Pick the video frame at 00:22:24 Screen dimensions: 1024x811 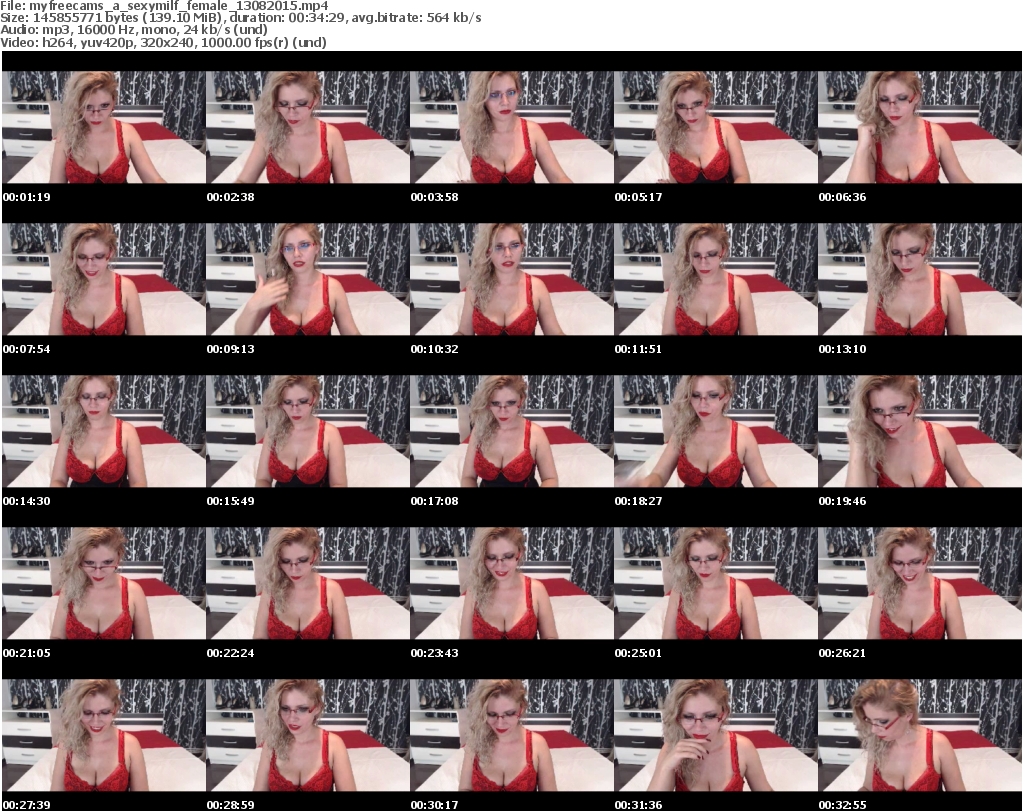(308, 583)
